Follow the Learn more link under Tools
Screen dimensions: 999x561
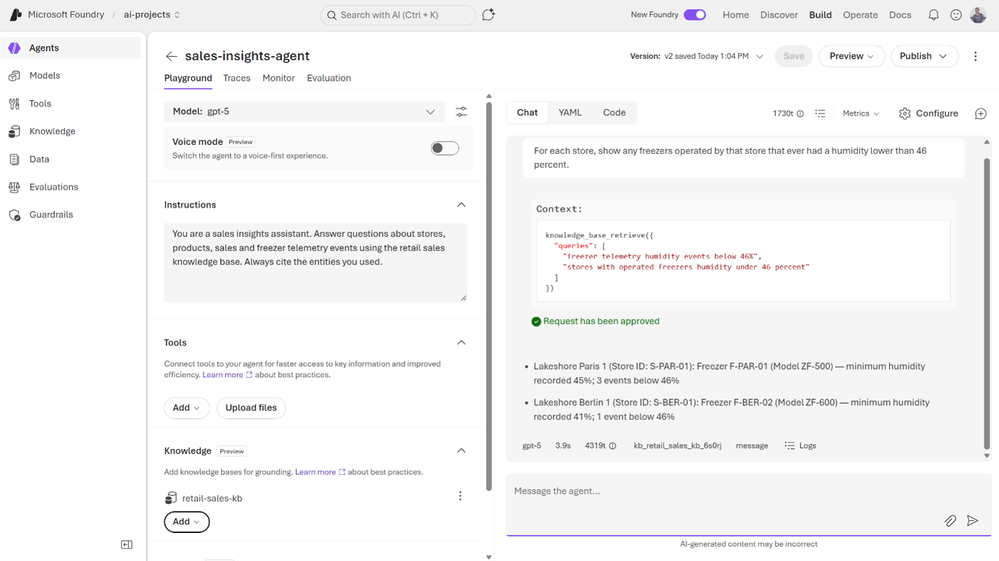227,374
